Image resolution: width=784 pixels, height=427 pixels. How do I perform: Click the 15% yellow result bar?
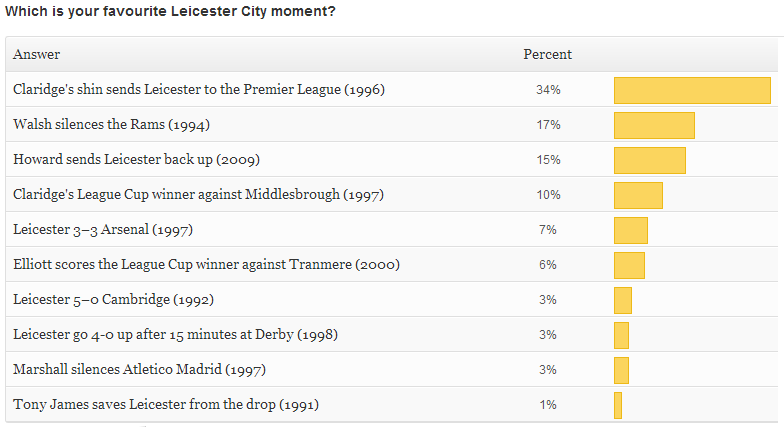point(650,160)
